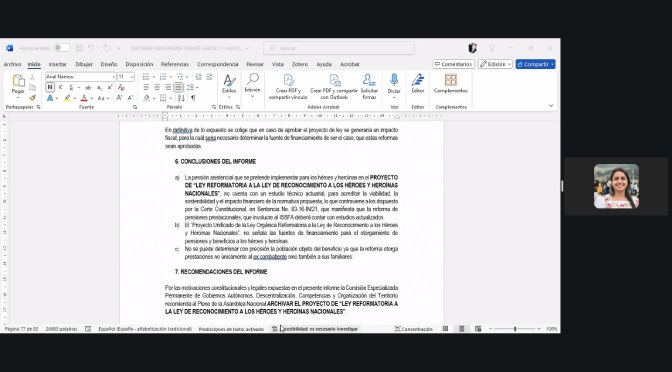
Task: Toggle strikethrough formatting
Action: click(88, 87)
